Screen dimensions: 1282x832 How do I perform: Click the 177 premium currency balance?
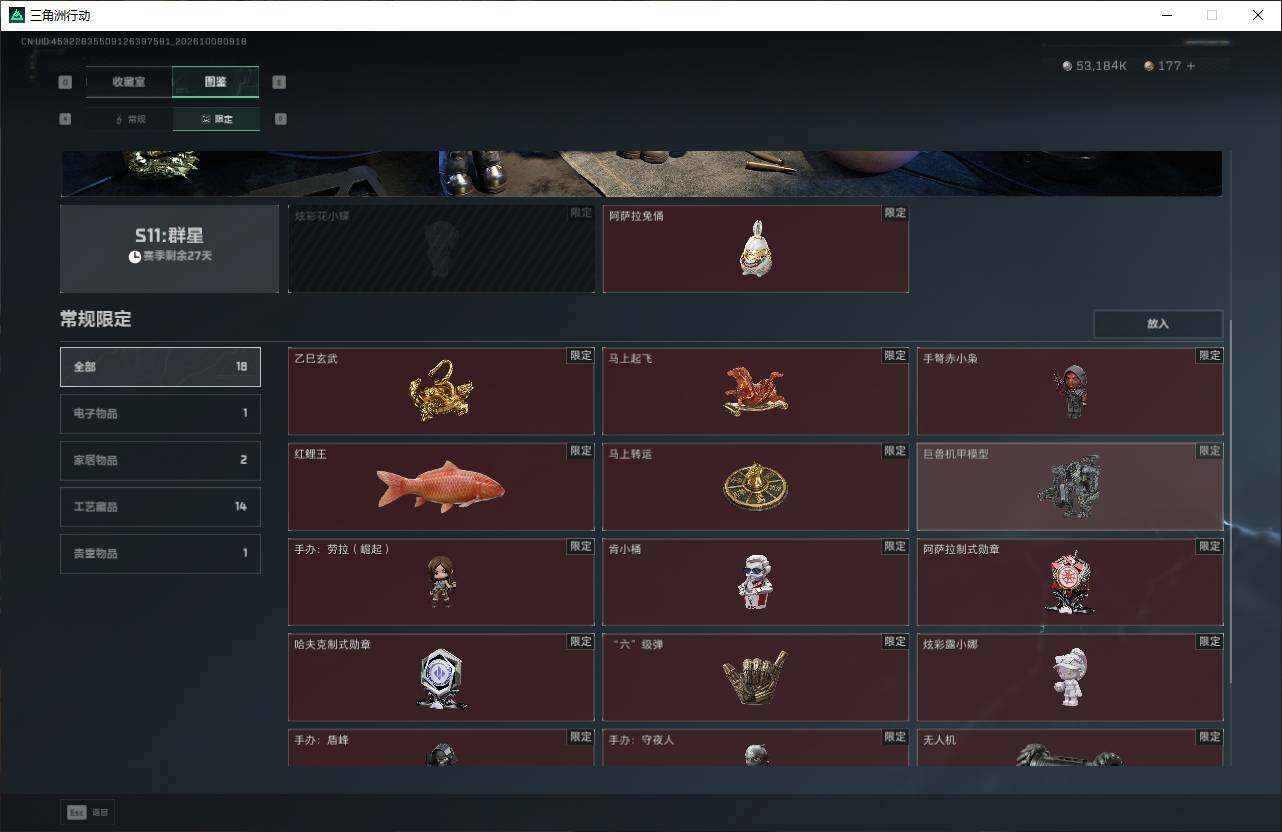(1163, 66)
